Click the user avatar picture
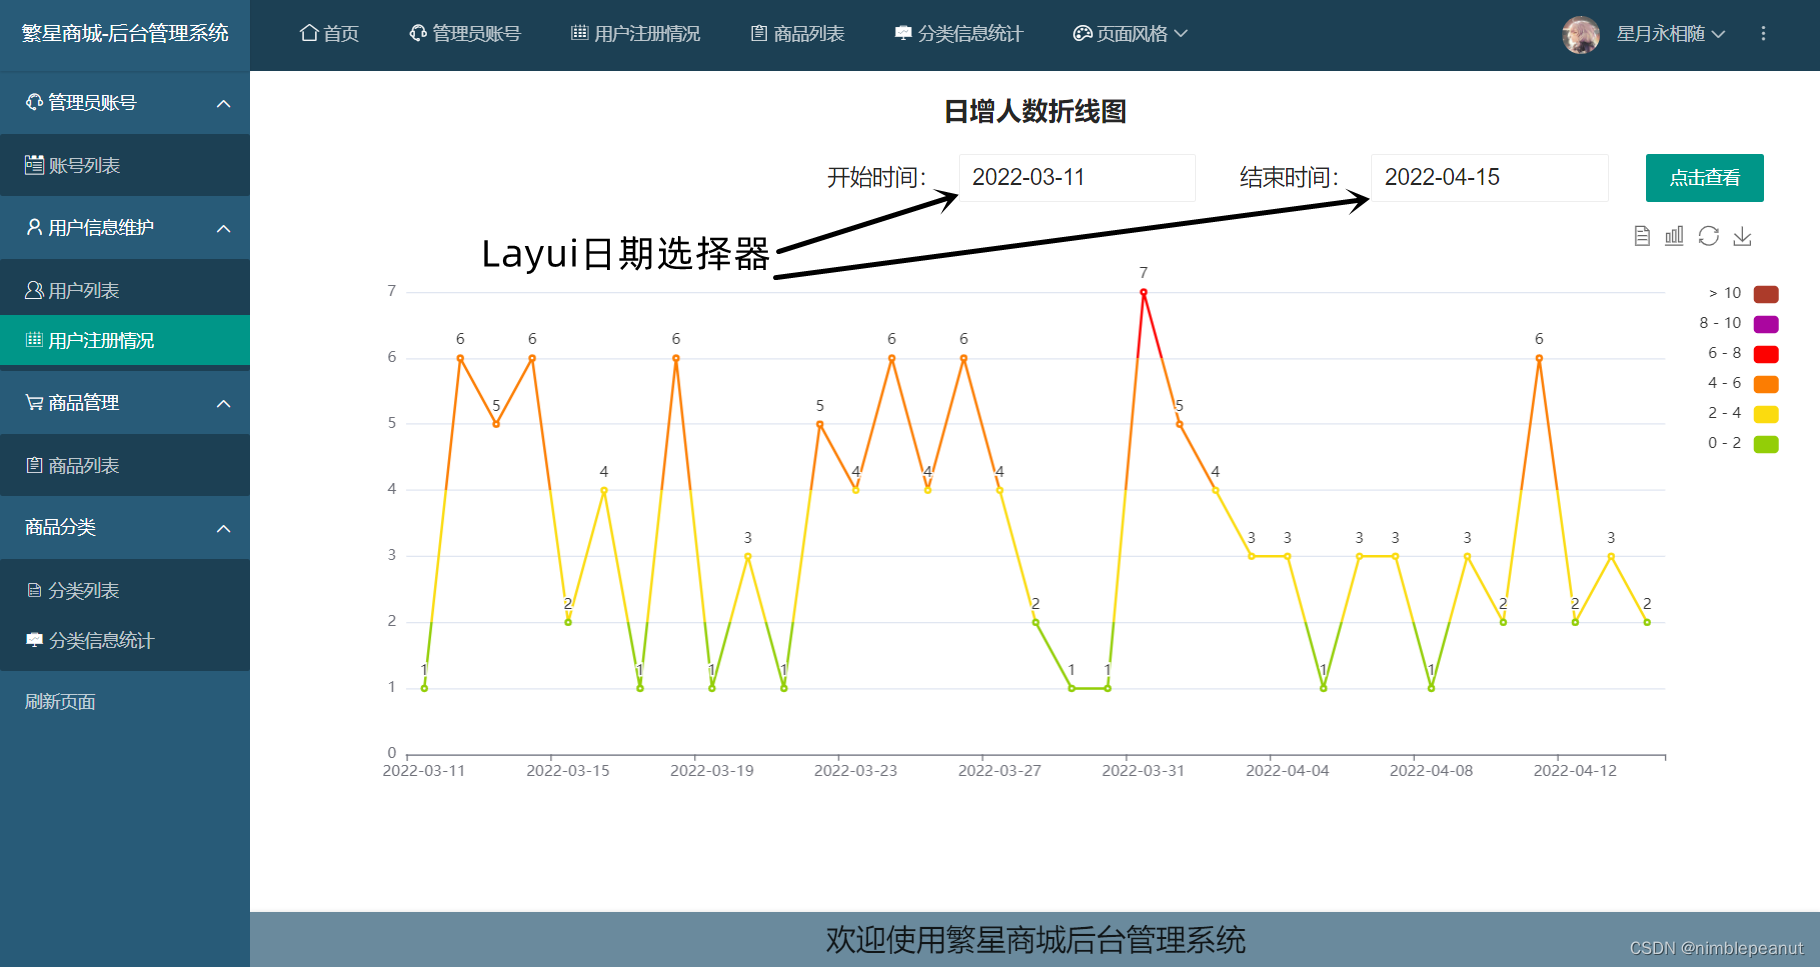 click(1581, 35)
